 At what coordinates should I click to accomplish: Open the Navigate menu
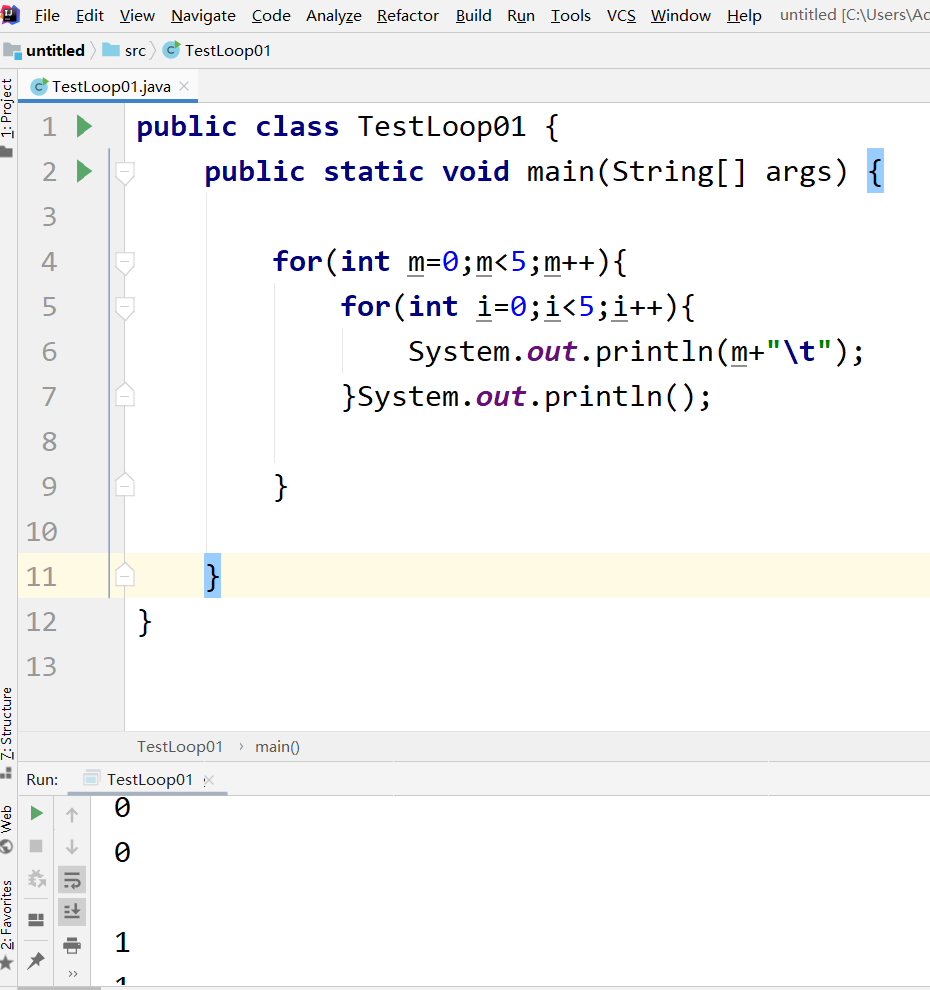coord(203,15)
